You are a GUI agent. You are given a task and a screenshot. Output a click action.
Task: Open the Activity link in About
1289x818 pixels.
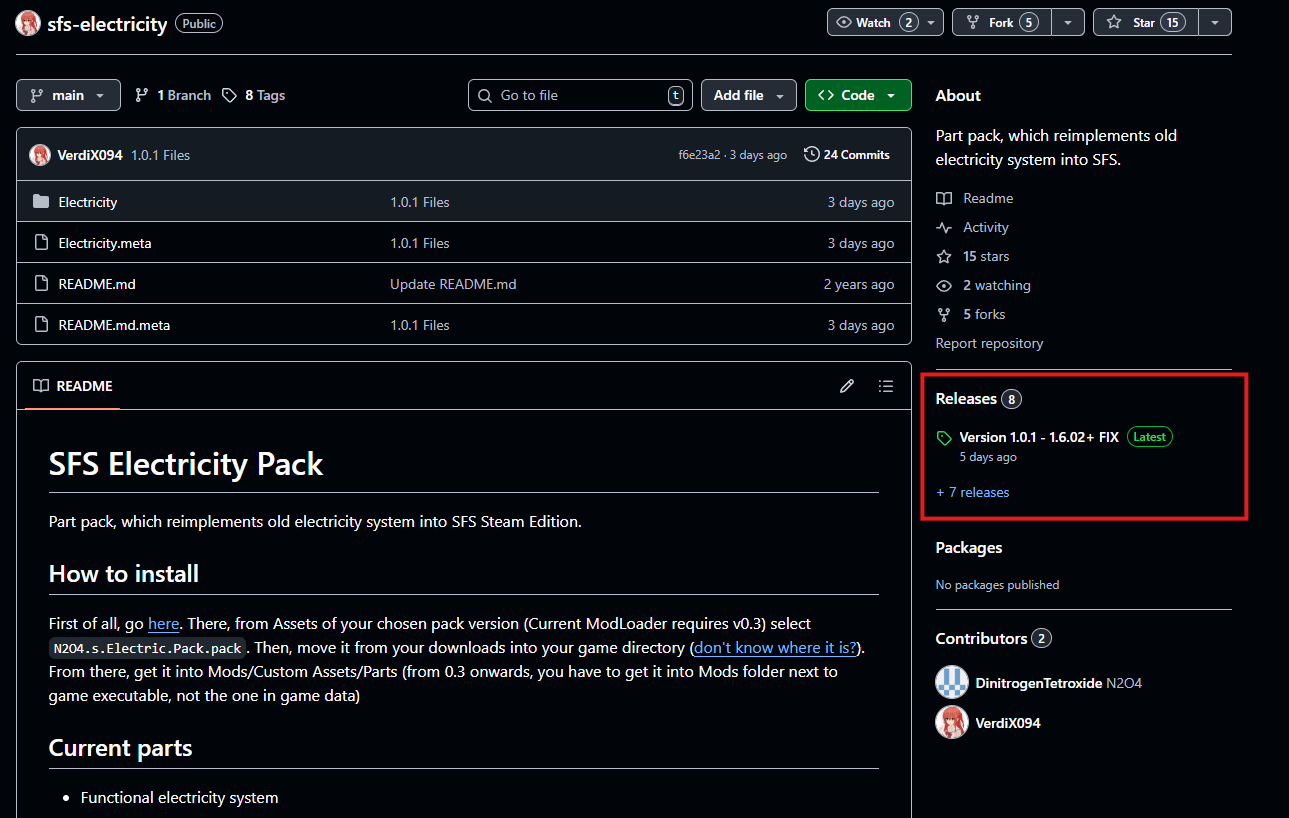[x=985, y=227]
